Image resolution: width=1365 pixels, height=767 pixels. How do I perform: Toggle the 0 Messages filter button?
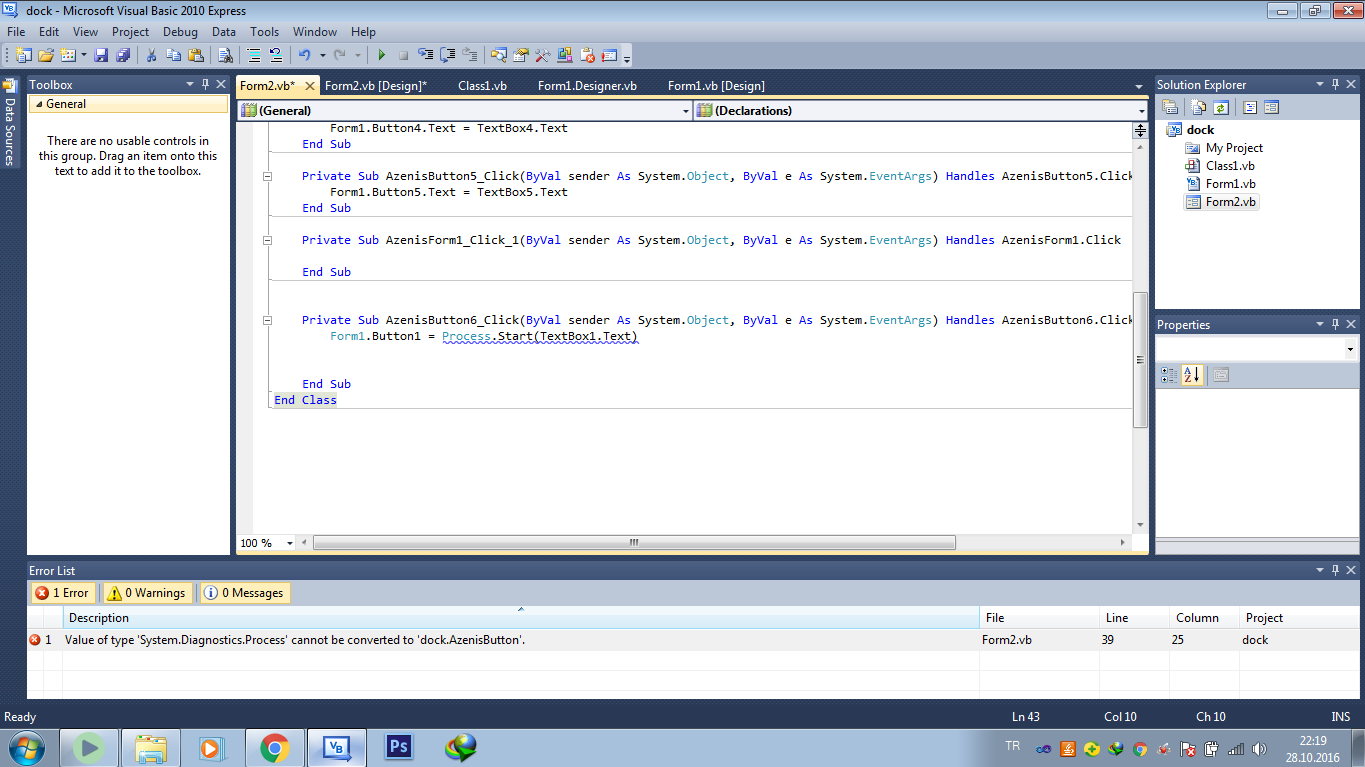pyautogui.click(x=245, y=593)
